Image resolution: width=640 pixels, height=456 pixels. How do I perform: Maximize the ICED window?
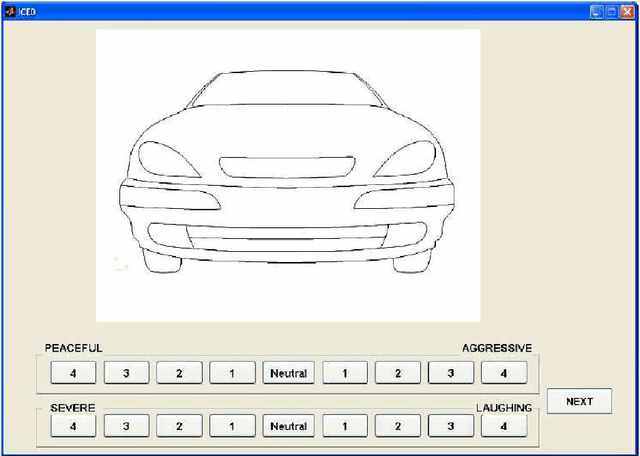pyautogui.click(x=611, y=12)
